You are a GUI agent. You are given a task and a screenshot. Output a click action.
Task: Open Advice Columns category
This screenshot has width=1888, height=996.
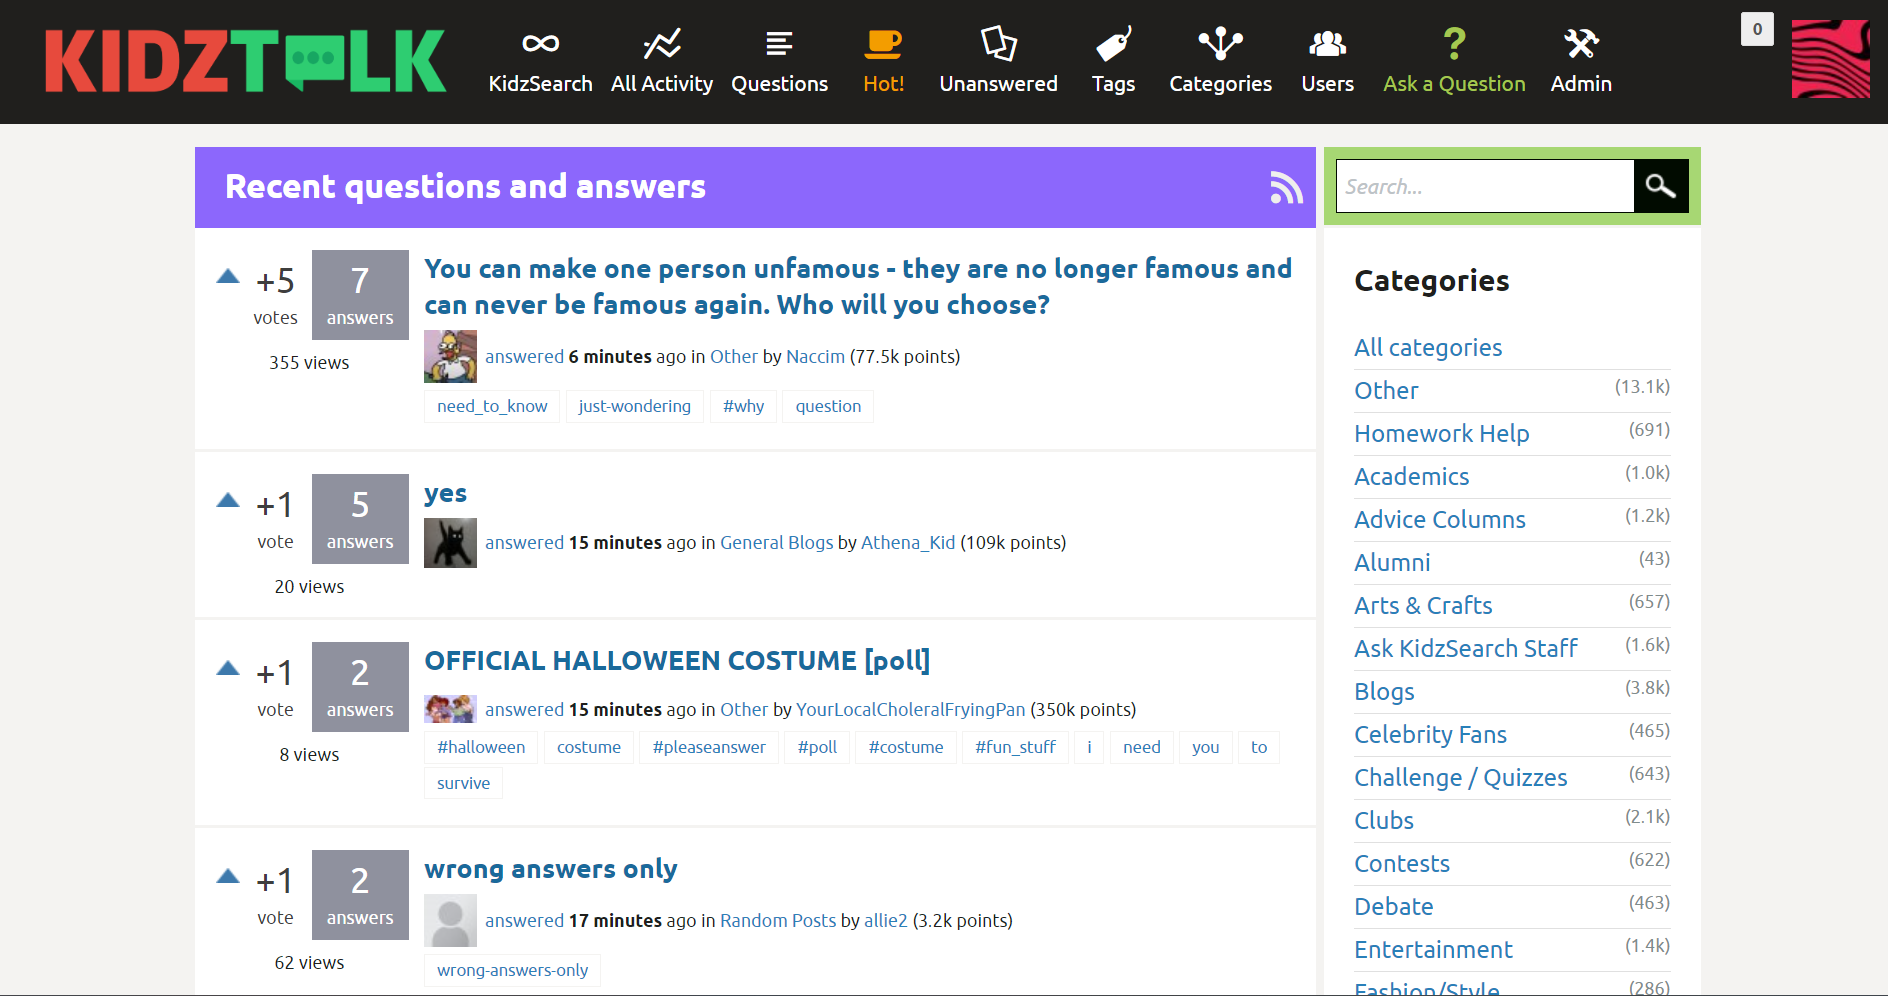[x=1440, y=520]
